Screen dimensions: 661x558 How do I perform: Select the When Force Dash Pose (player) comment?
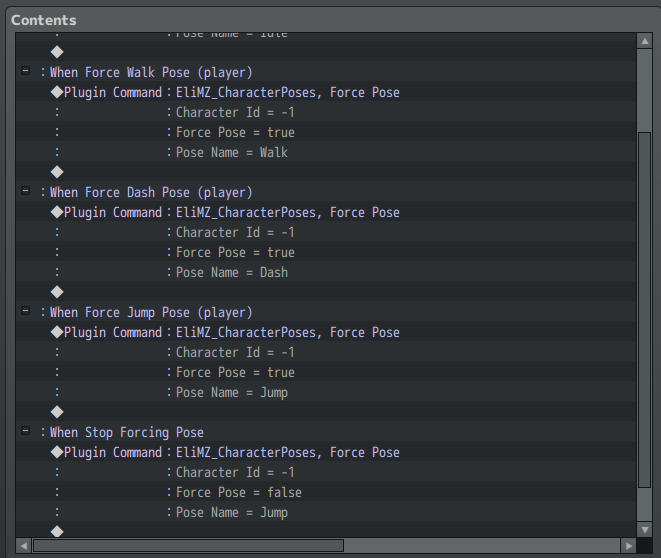point(151,192)
